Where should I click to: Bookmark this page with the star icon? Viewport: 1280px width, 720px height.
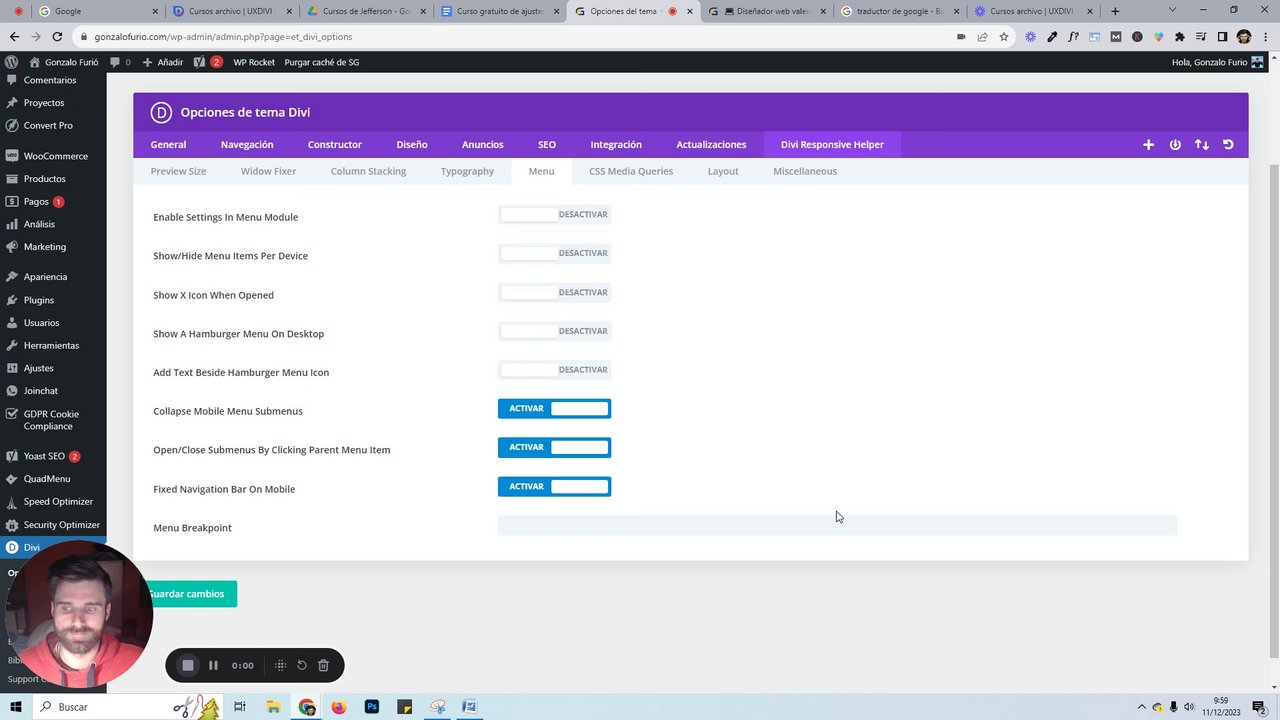pos(1004,37)
